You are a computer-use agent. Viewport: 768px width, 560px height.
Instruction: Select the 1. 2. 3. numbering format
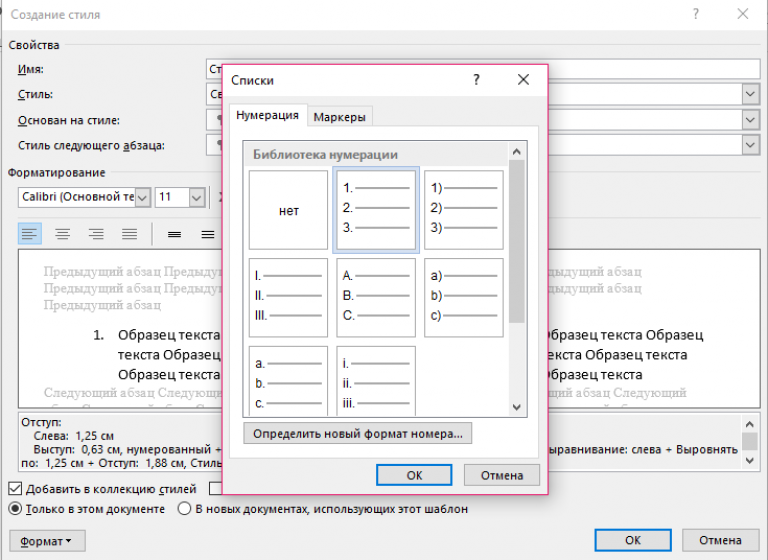[x=376, y=210]
